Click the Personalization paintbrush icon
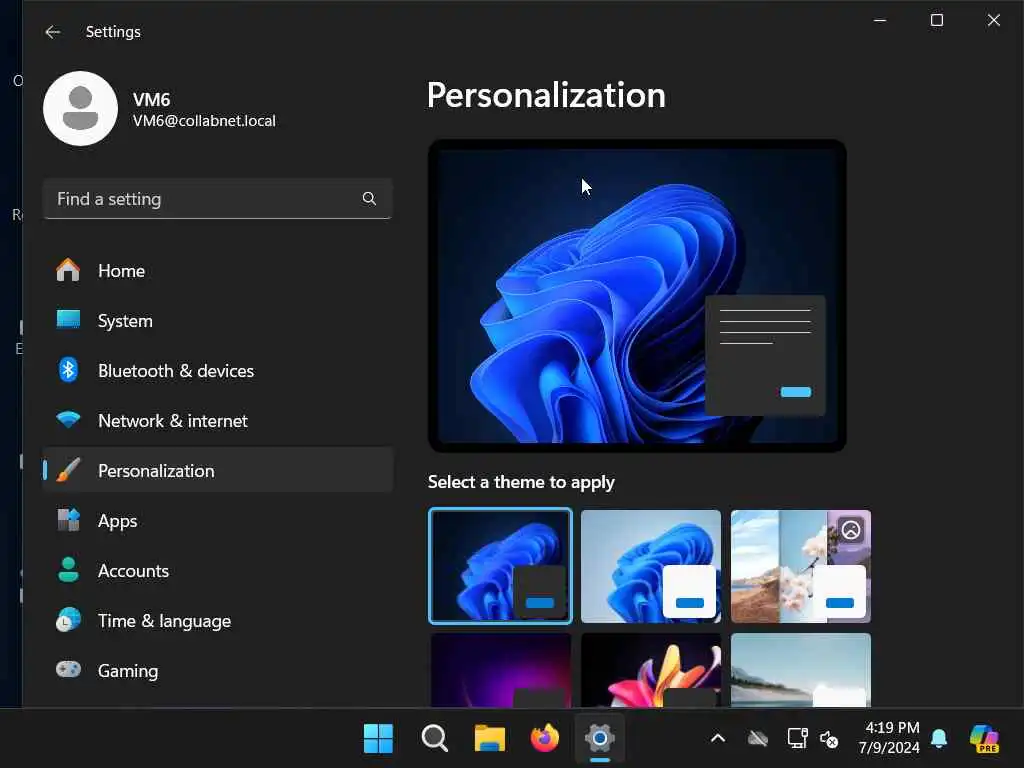Image resolution: width=1024 pixels, height=768 pixels. [68, 470]
